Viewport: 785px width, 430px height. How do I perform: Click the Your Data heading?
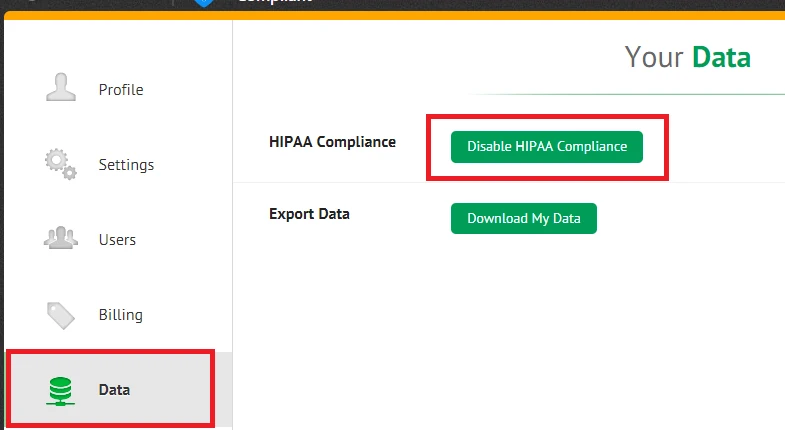[687, 57]
